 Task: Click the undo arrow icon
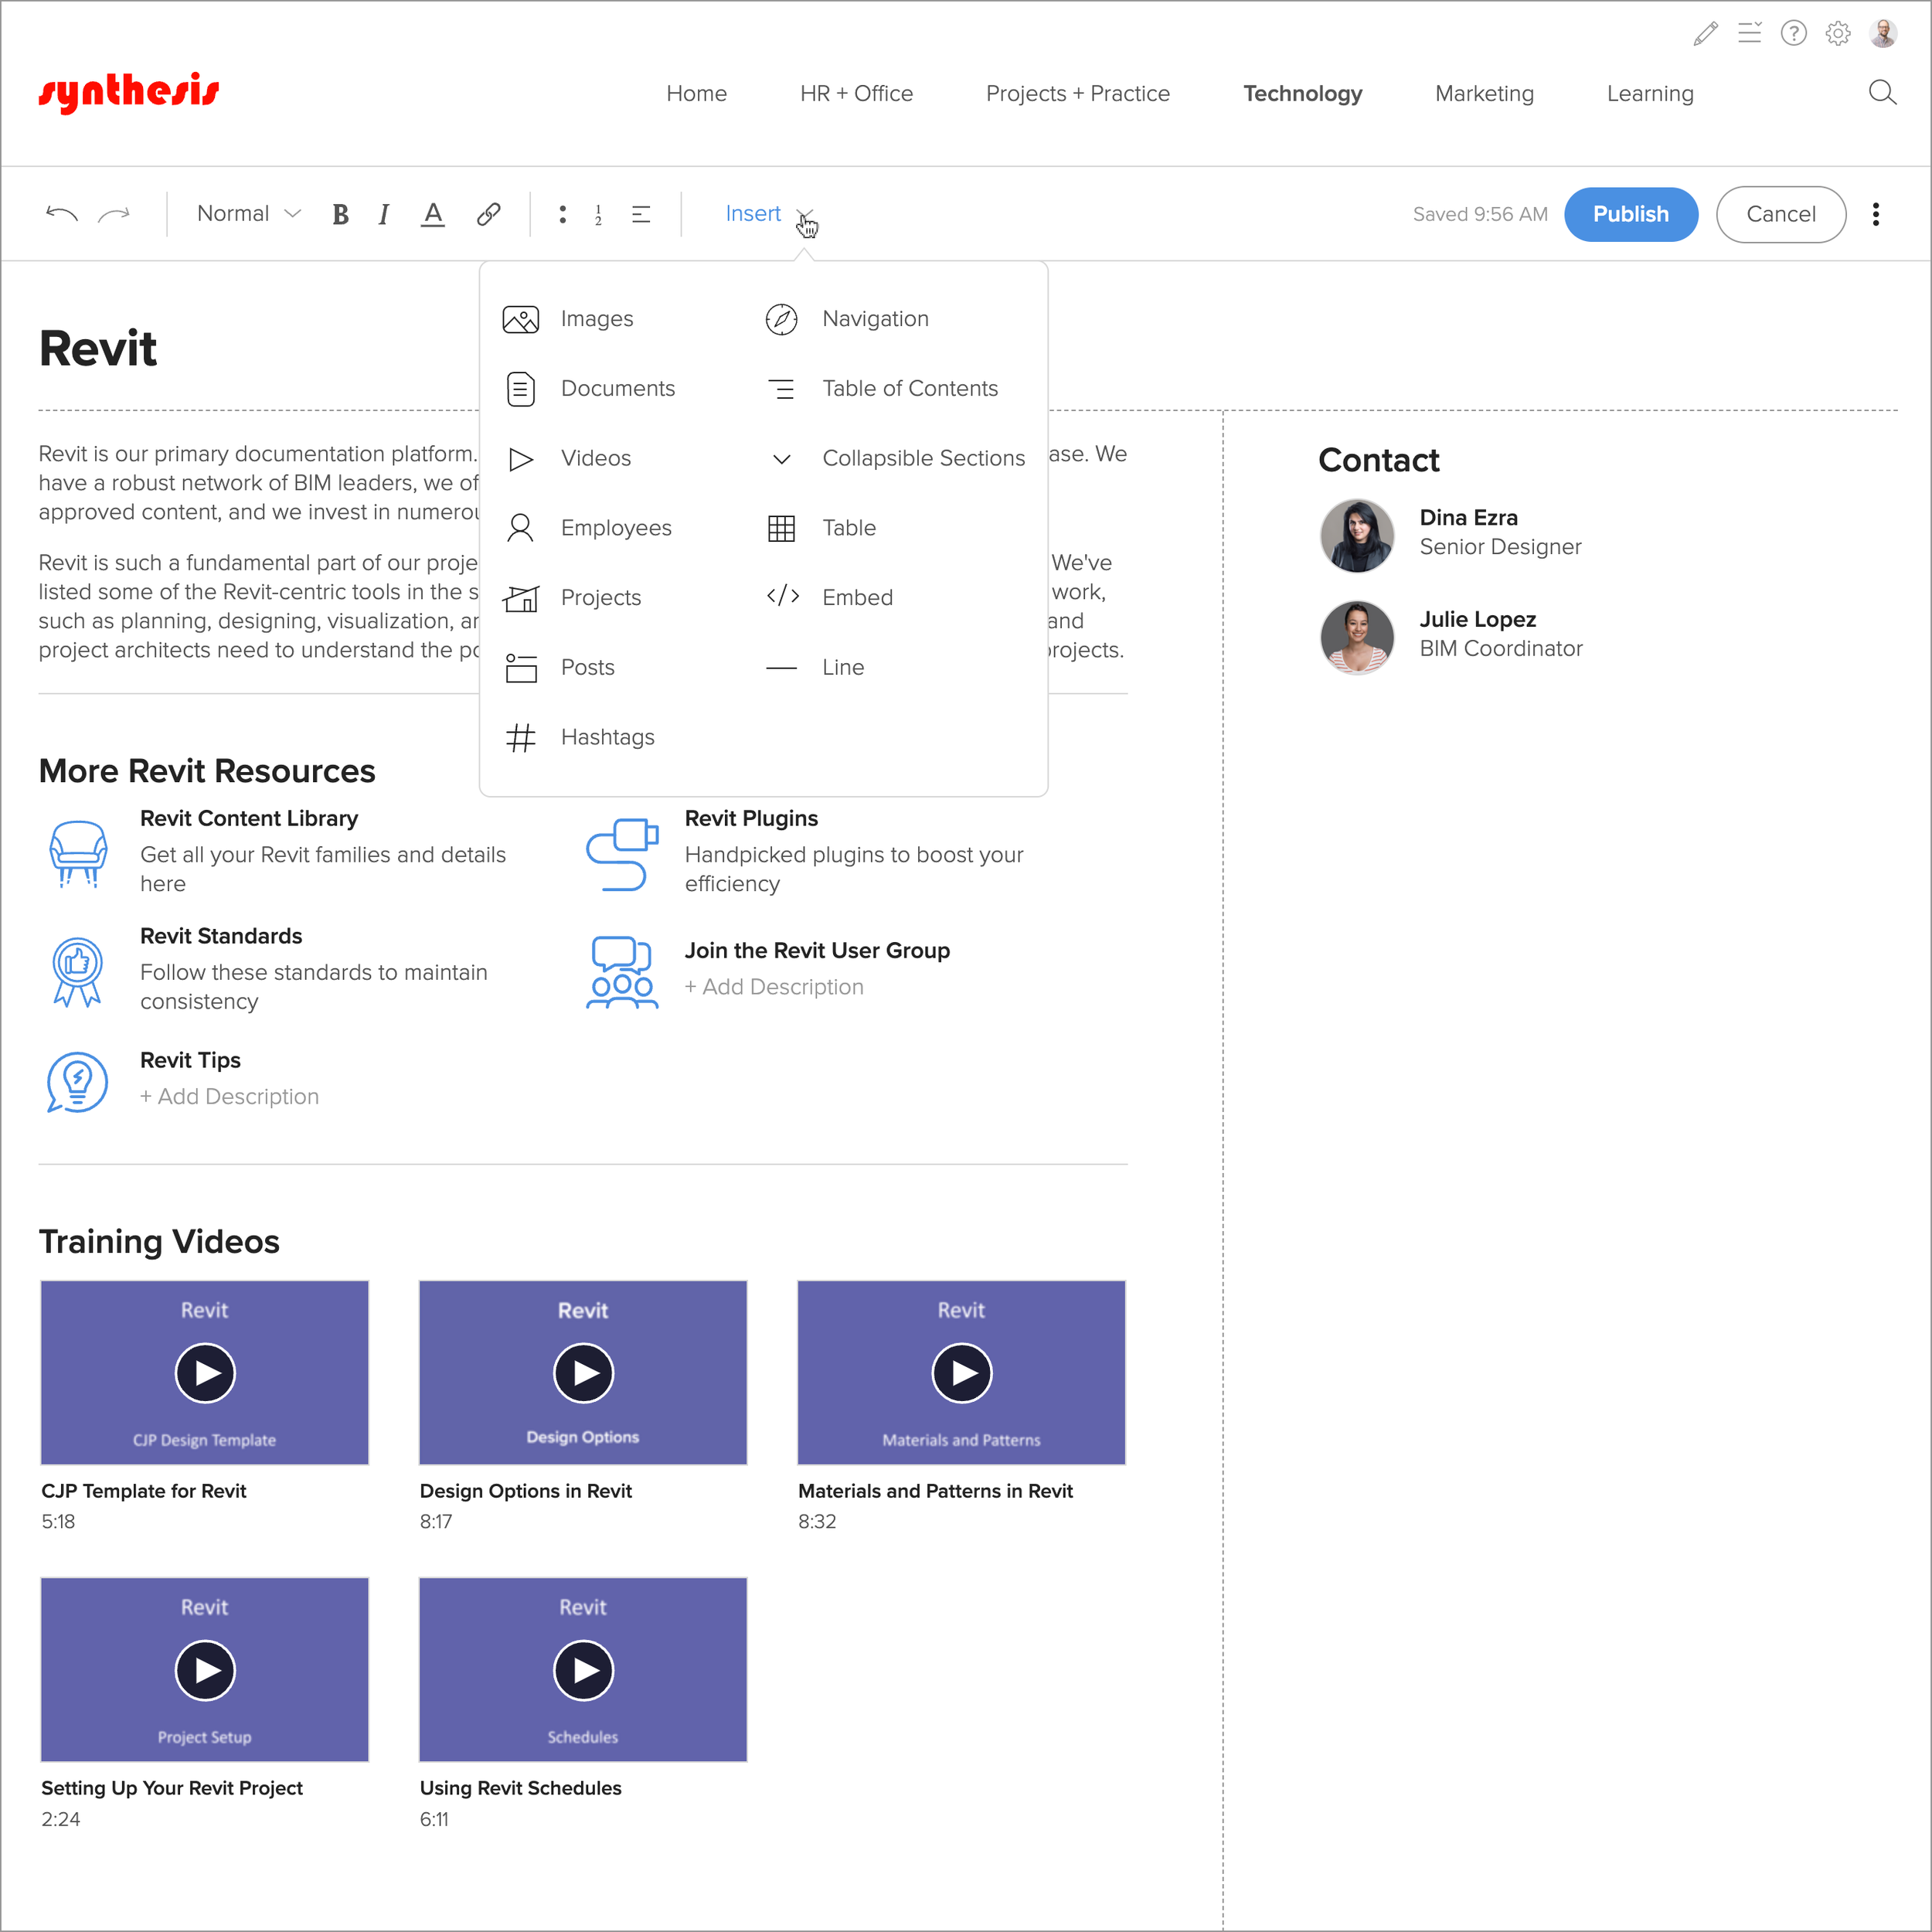click(62, 214)
